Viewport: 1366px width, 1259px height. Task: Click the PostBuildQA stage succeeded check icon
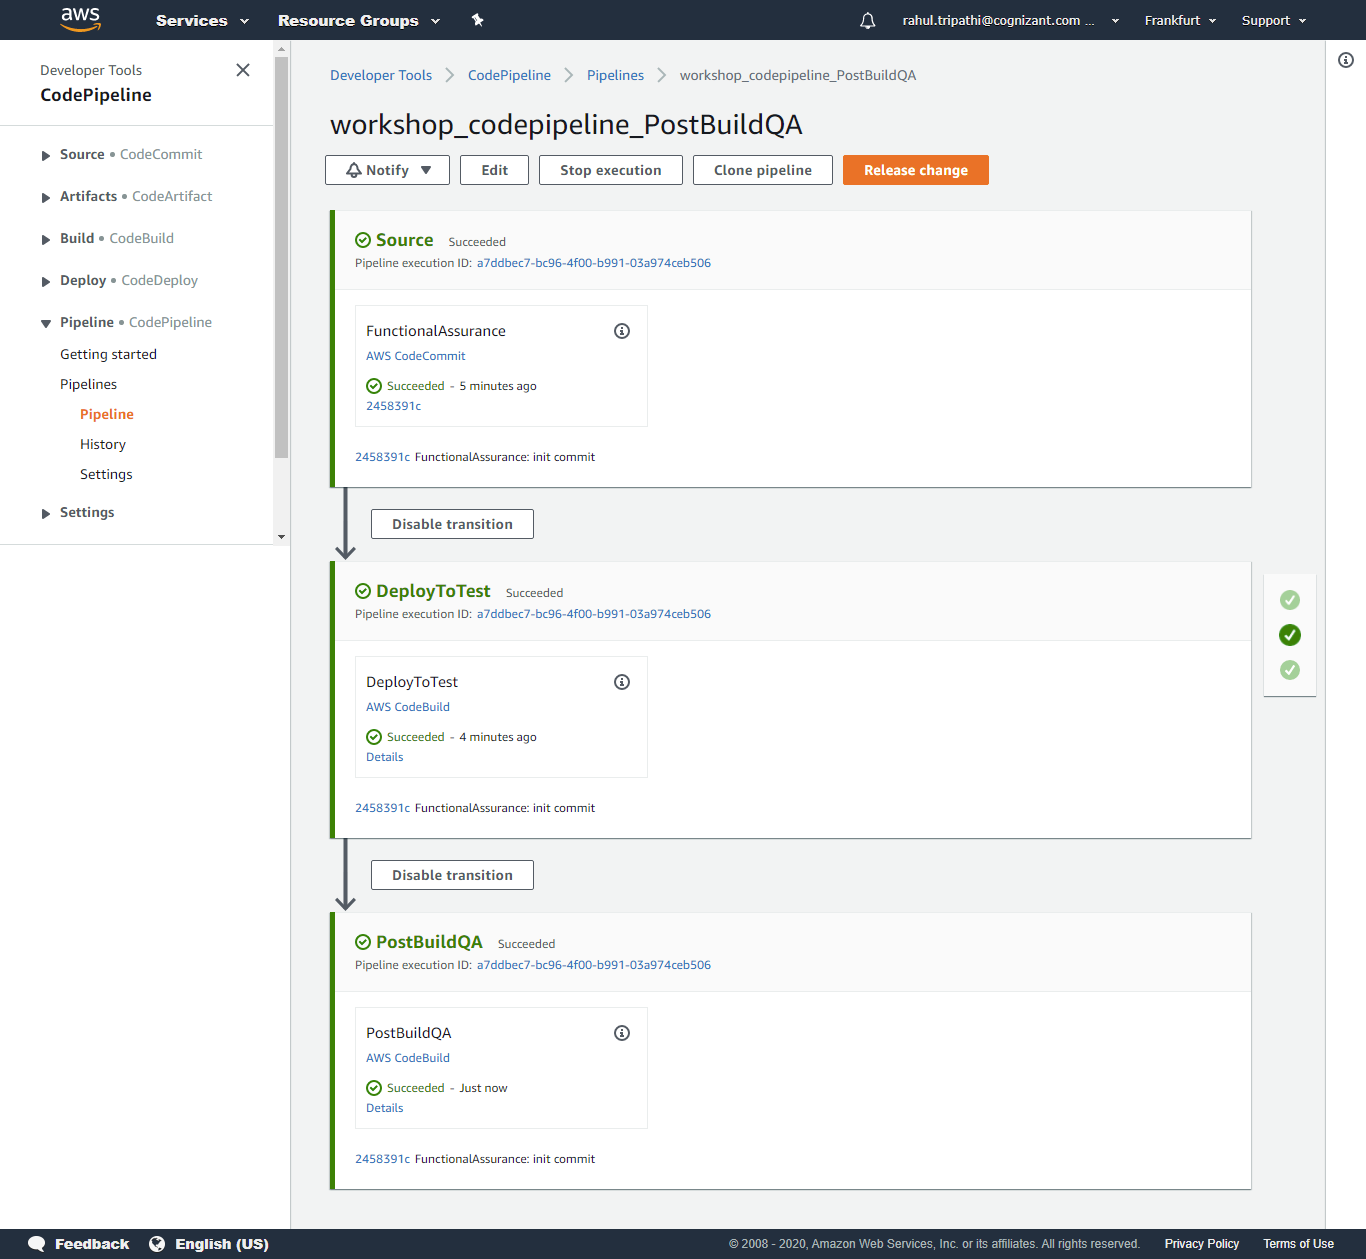(x=363, y=942)
